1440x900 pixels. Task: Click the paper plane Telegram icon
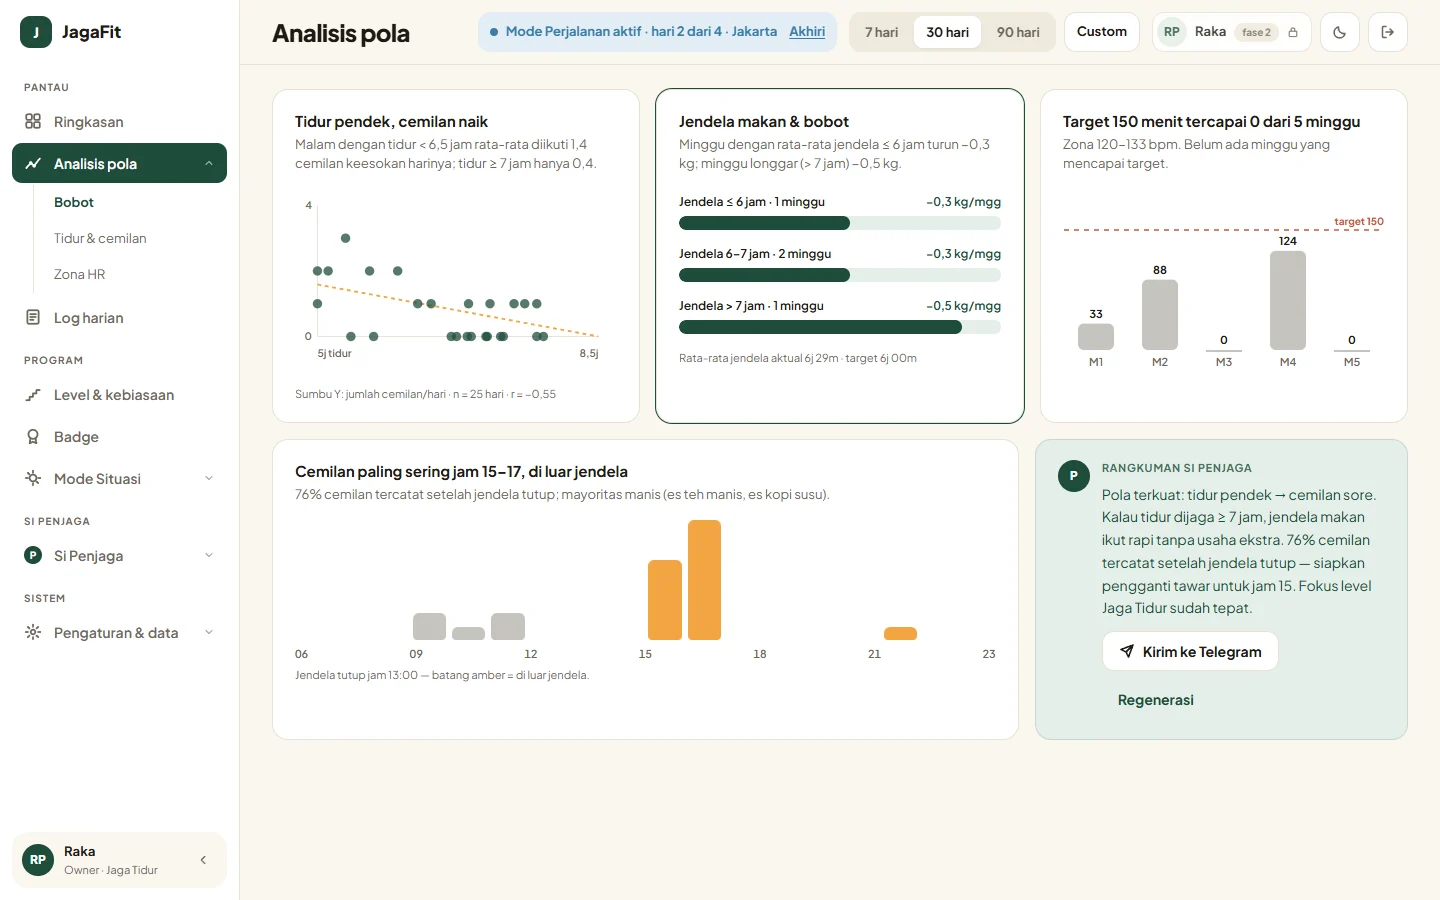pos(1127,652)
